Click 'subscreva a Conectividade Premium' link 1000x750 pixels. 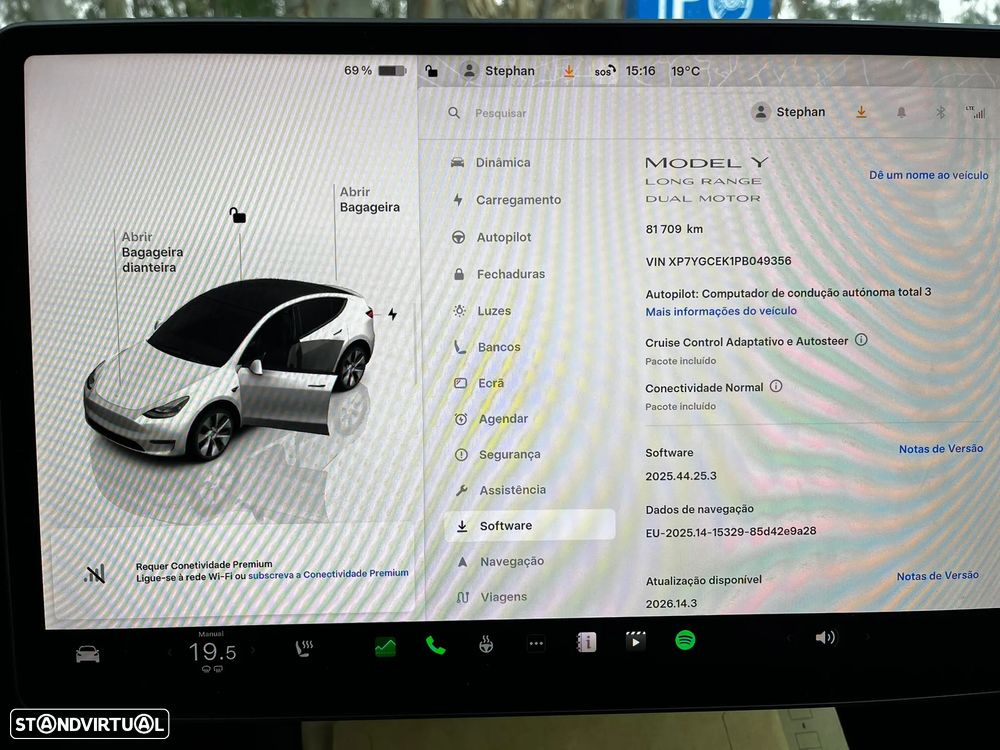tap(328, 574)
